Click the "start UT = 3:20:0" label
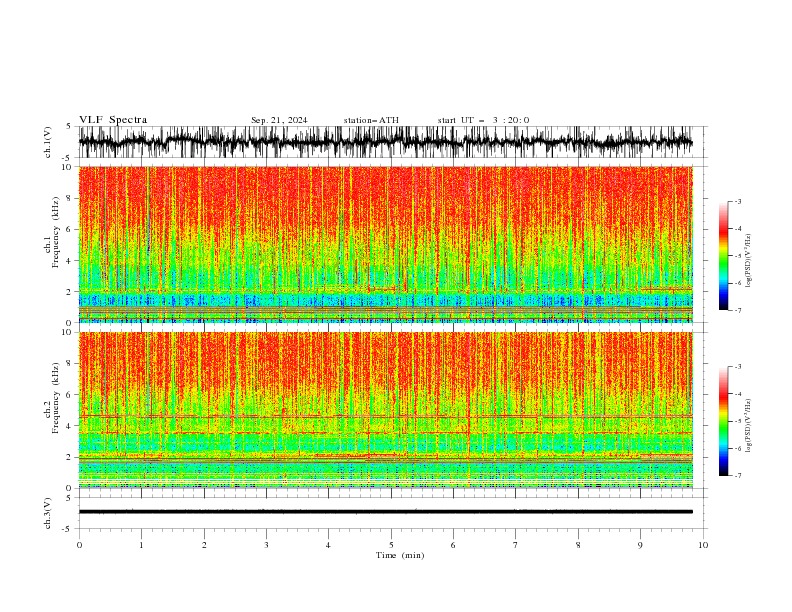The height and width of the screenshot is (612, 792). coord(483,120)
